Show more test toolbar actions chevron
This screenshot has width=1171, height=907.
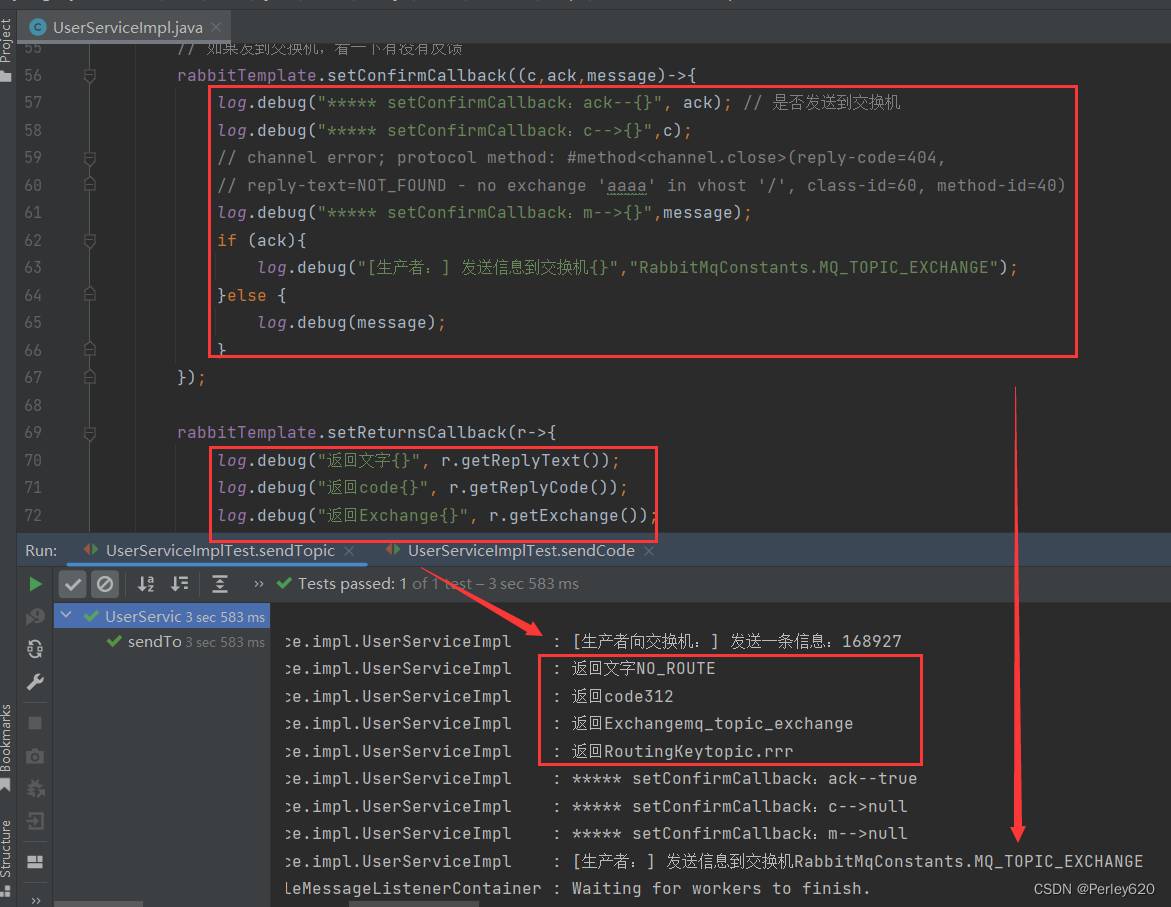[x=258, y=583]
